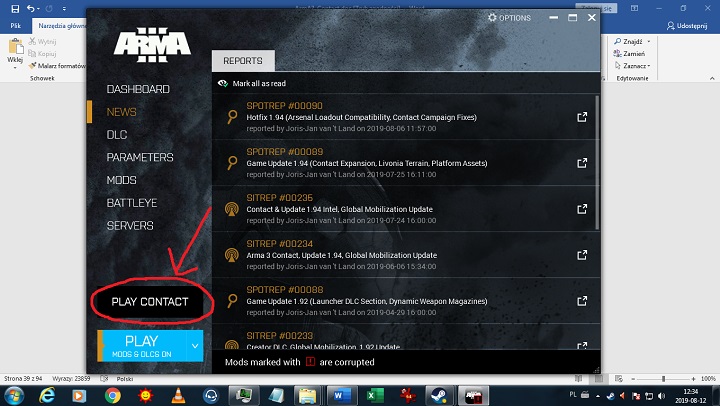The image size is (720, 406).
Task: Click the Arma III logo
Action: tap(152, 45)
